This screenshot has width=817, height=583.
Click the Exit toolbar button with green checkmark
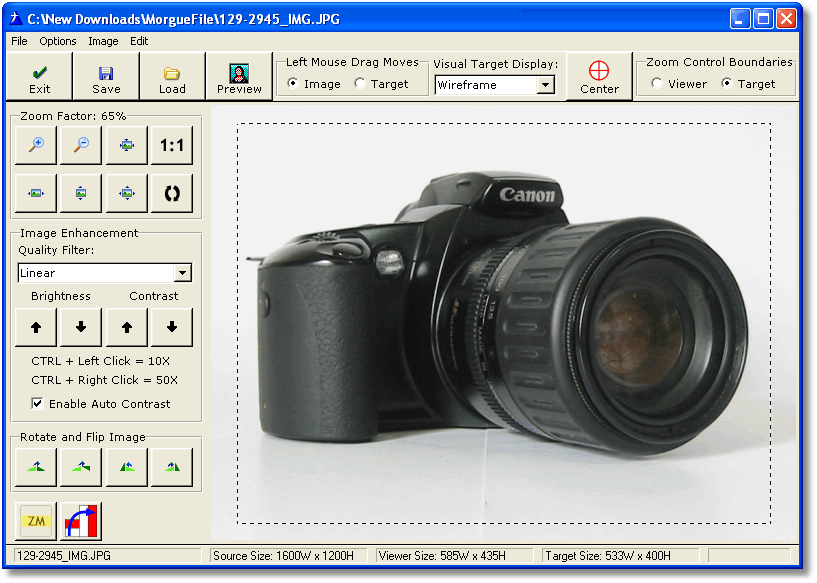[39, 76]
